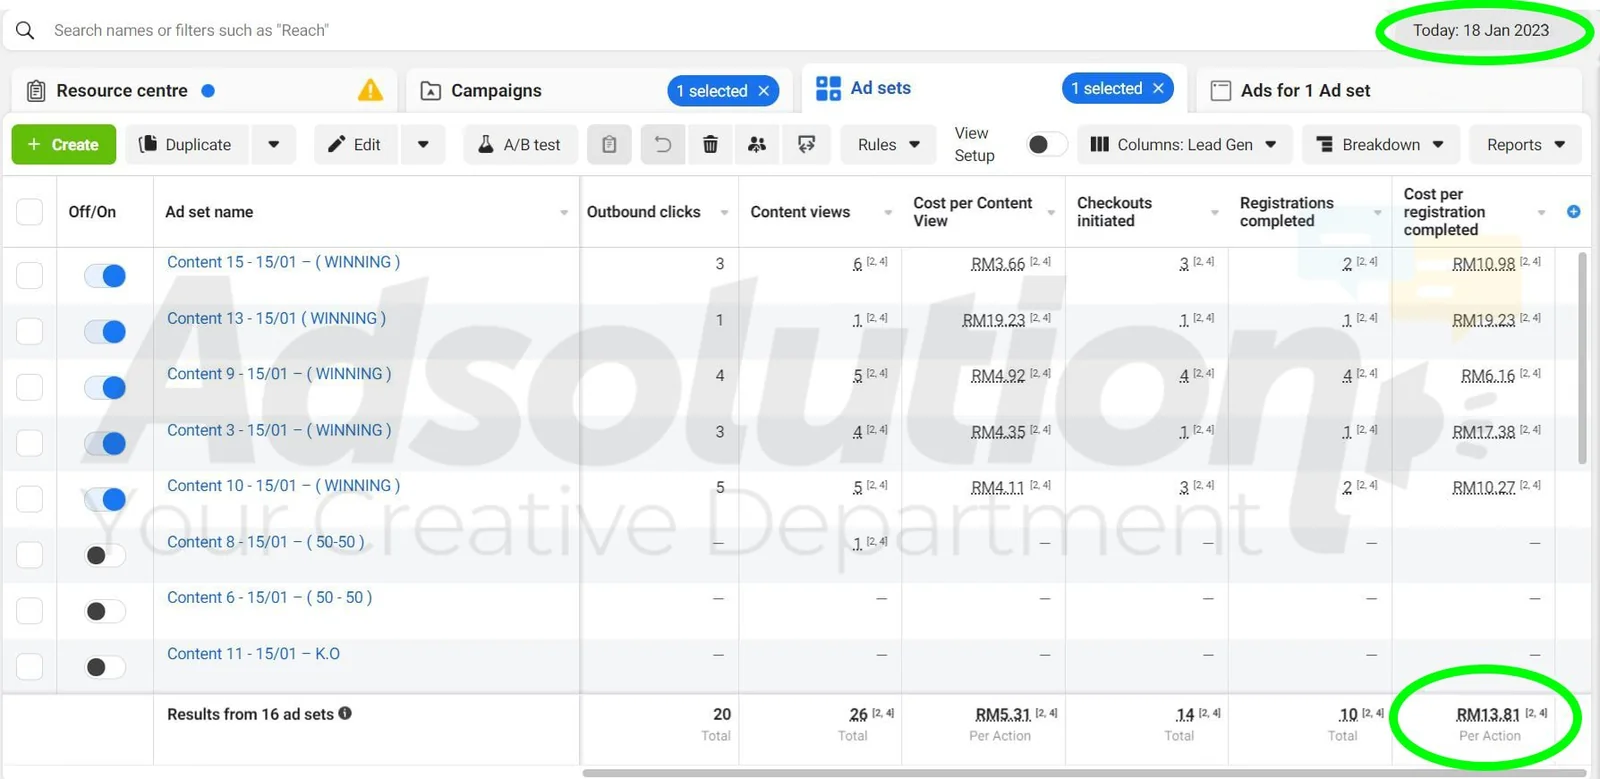Tick the checkbox for Content 11 row
The image size is (1600, 779).
point(30,667)
